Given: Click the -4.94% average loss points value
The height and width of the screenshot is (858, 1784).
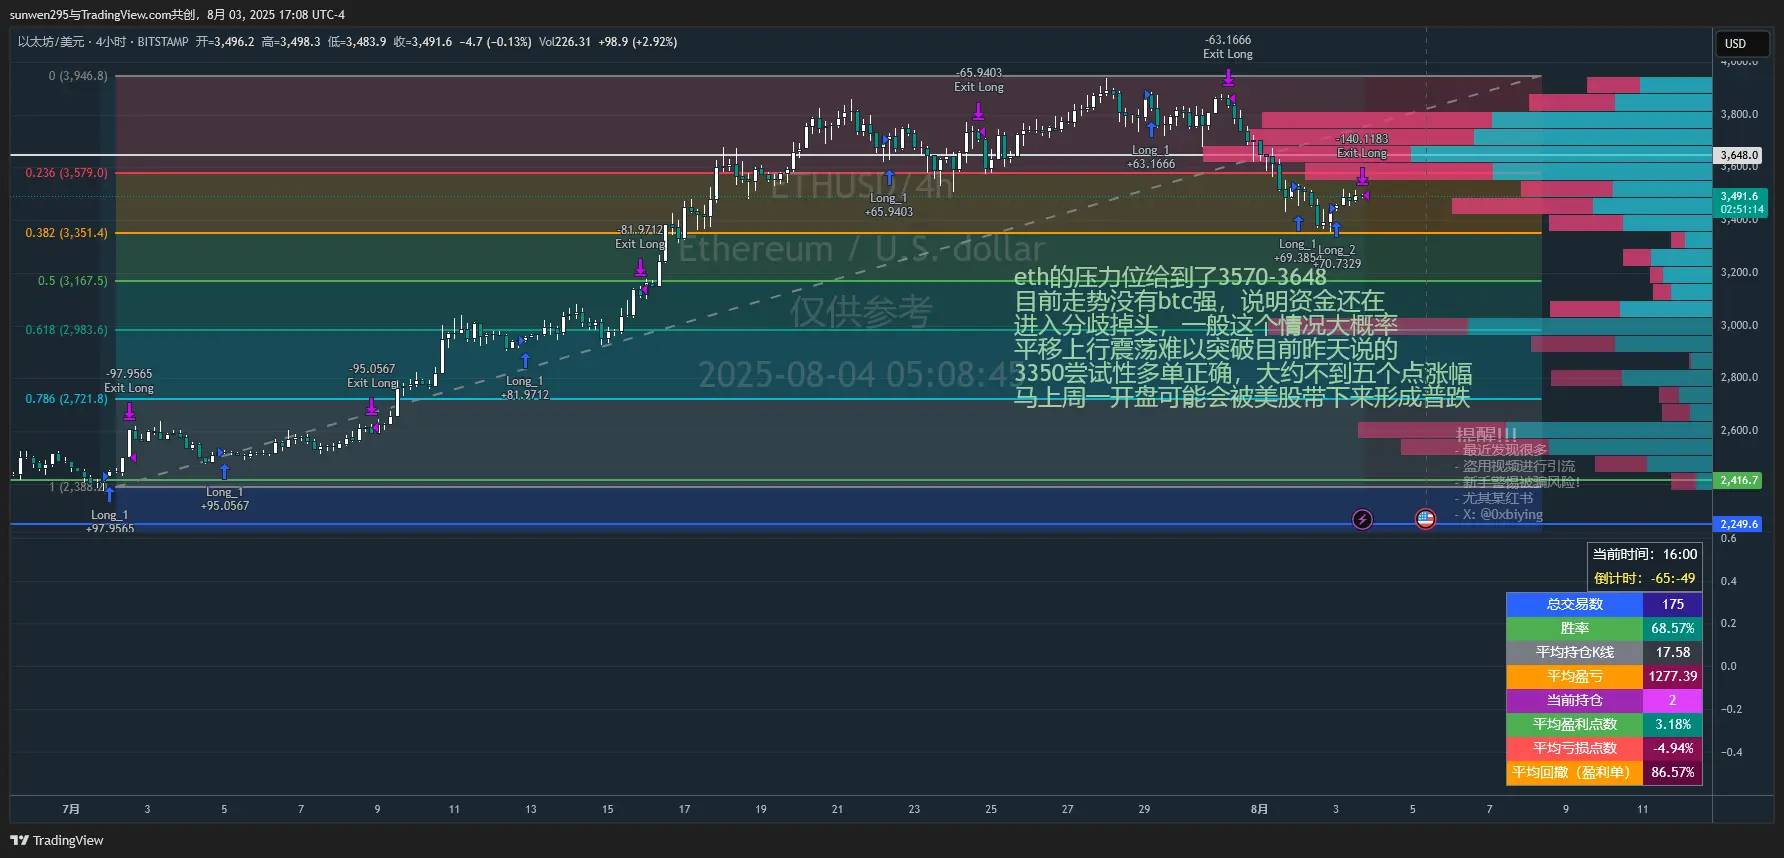Looking at the screenshot, I should click(x=1672, y=748).
